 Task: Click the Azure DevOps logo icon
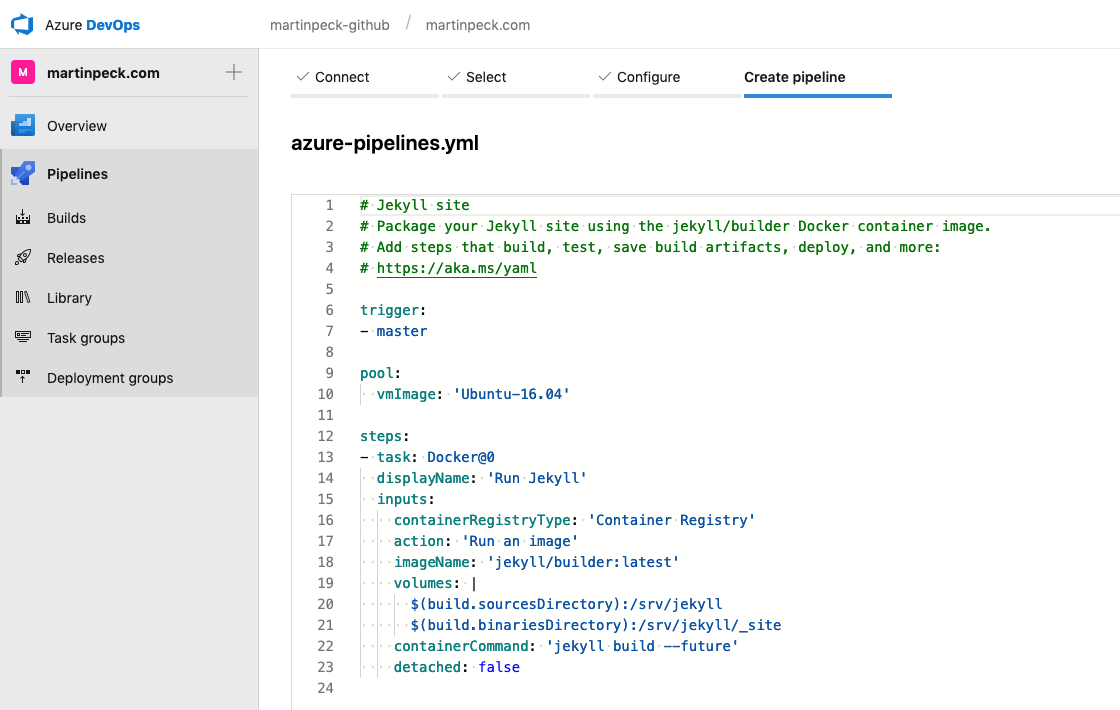(x=22, y=24)
